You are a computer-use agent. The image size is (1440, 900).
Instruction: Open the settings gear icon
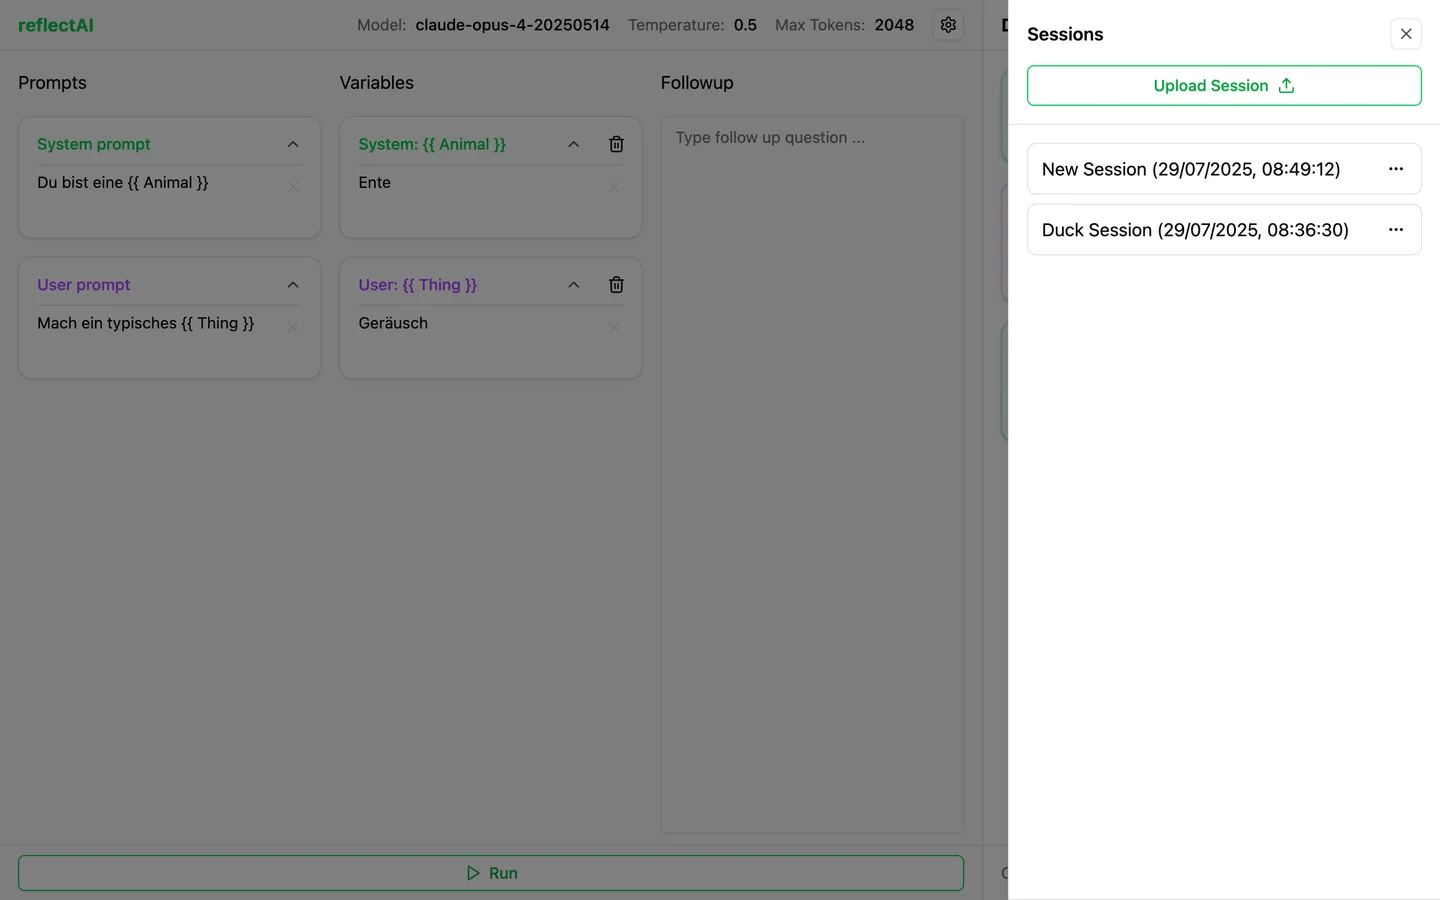tap(948, 25)
